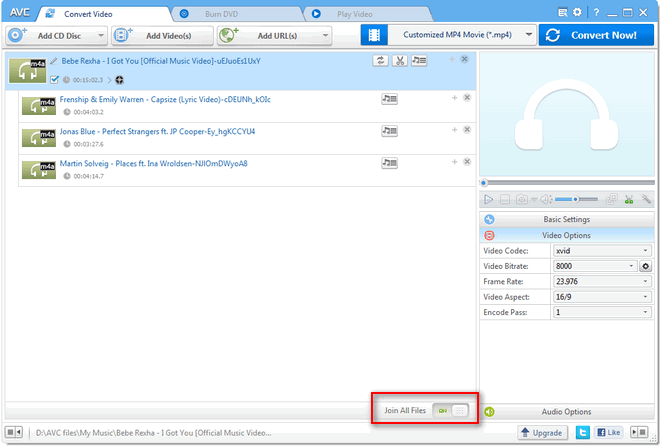Click the Twitter icon
660x446 pixels.
point(583,433)
